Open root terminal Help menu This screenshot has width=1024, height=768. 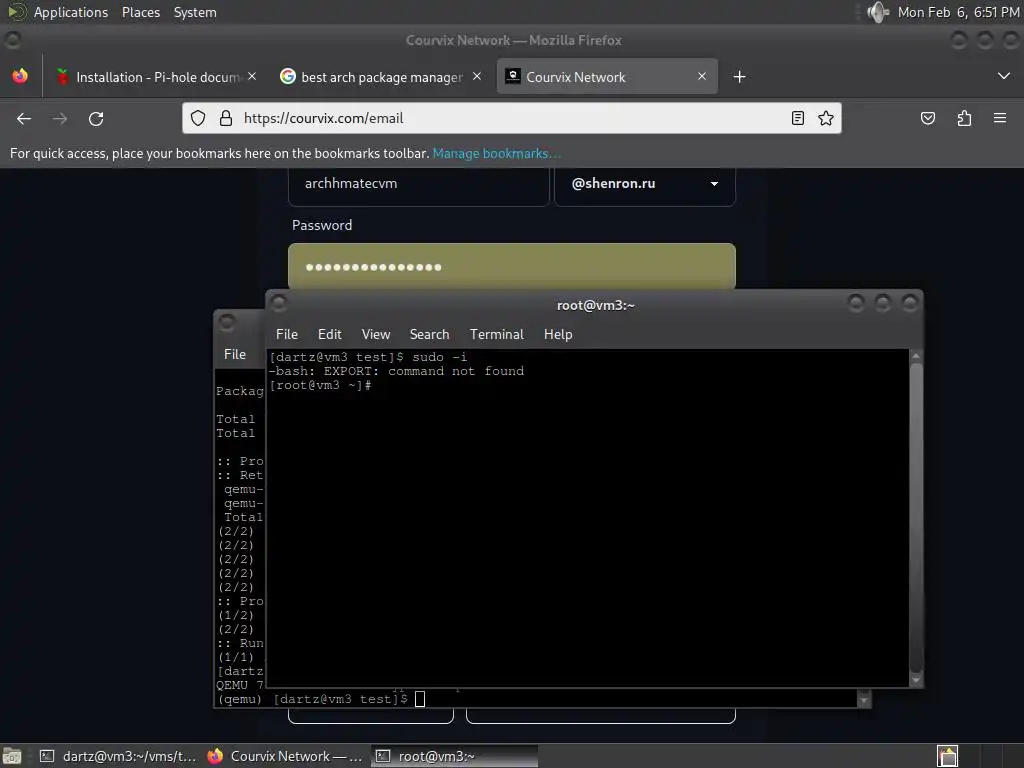558,334
